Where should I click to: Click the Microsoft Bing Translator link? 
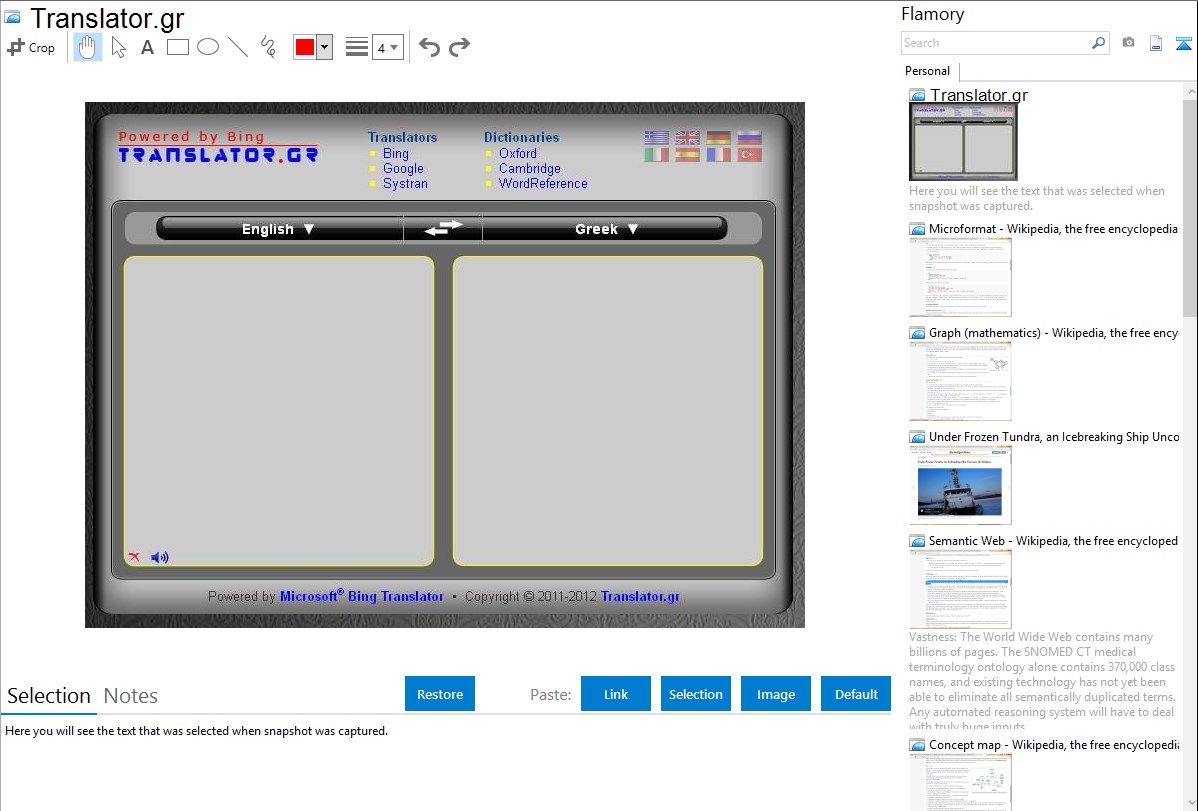361,596
